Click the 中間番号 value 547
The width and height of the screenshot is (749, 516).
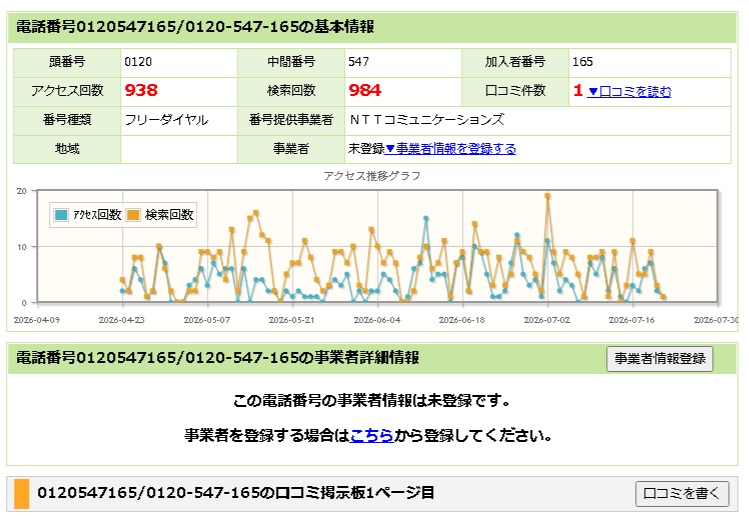click(x=358, y=62)
